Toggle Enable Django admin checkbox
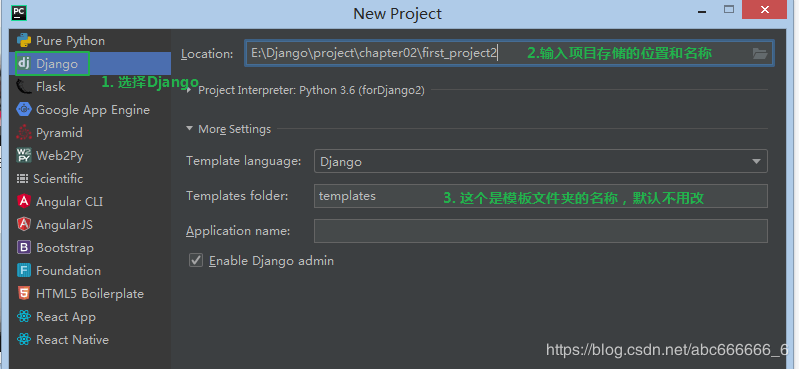799x369 pixels. point(196,260)
